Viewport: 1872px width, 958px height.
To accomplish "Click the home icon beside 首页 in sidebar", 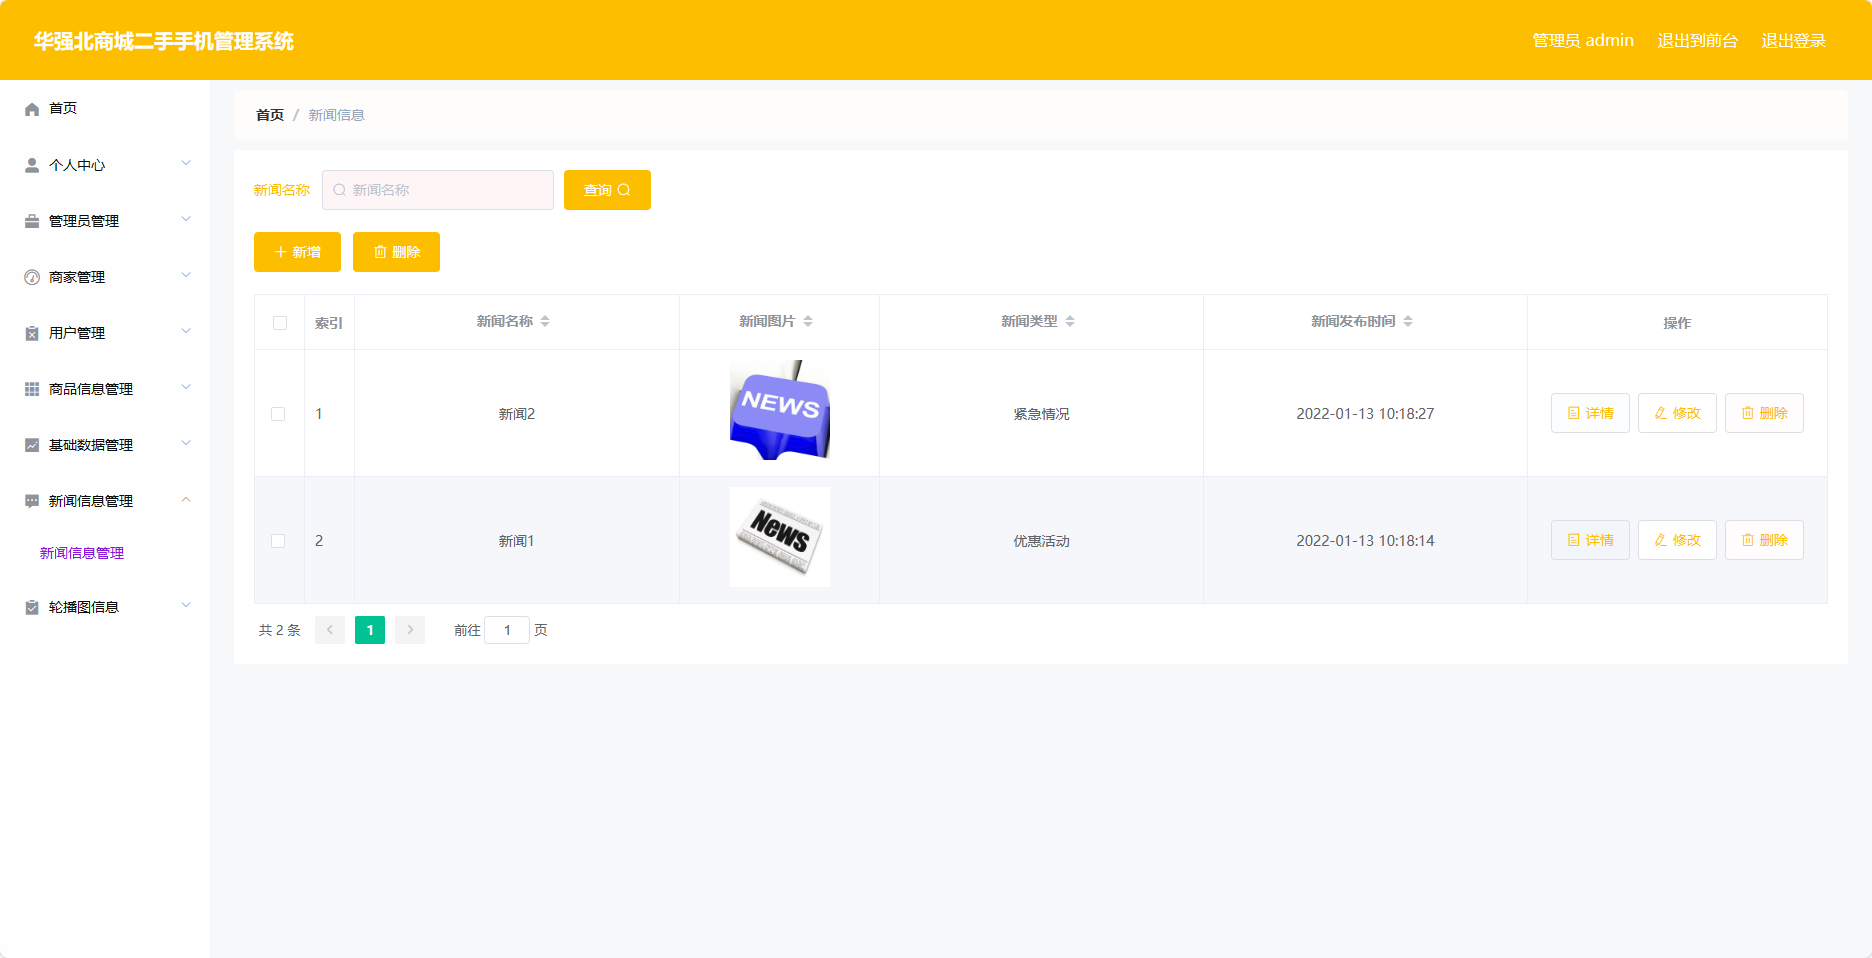I will (32, 109).
